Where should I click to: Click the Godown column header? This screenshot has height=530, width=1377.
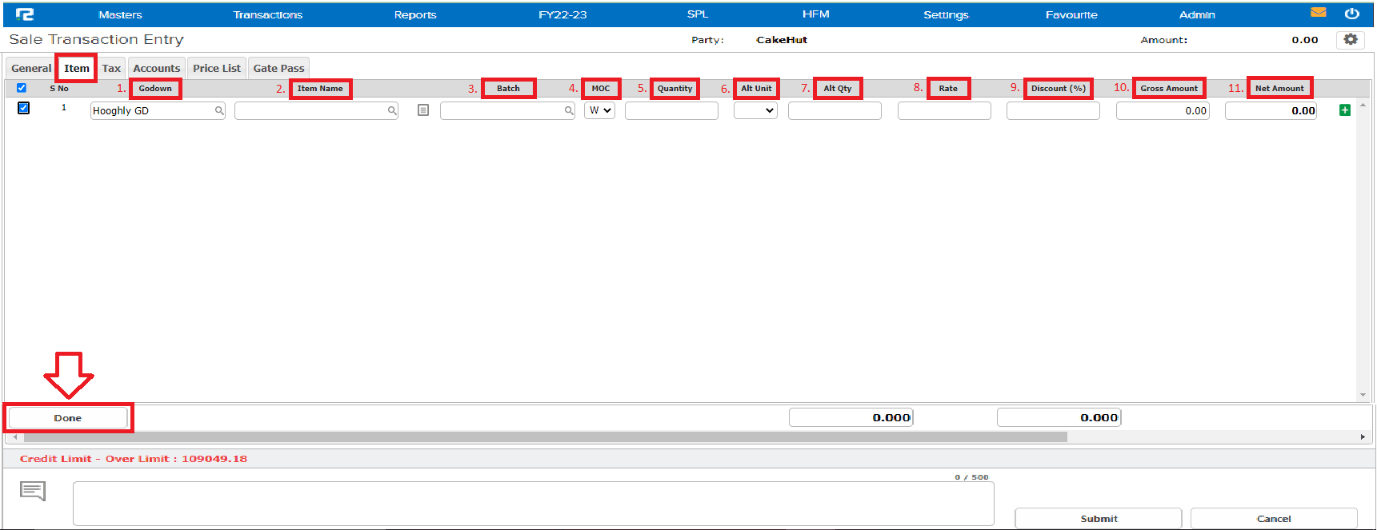(x=155, y=88)
